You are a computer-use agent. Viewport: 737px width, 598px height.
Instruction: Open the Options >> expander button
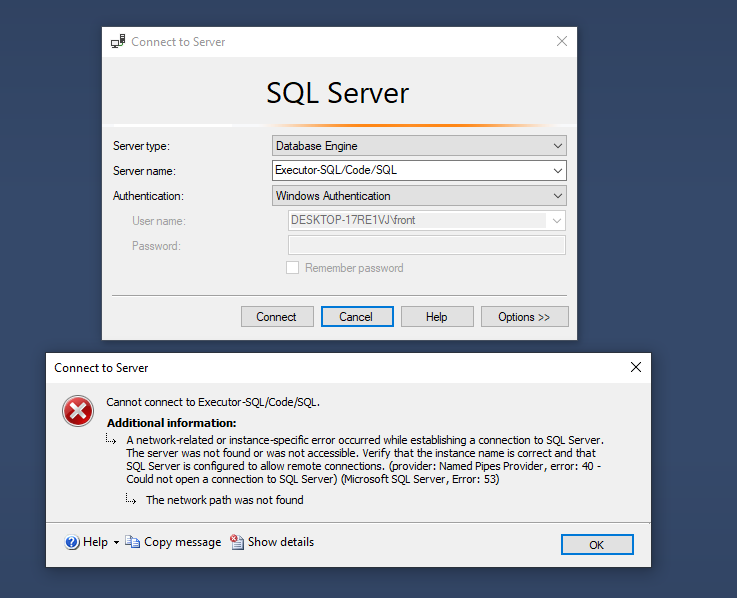point(524,316)
